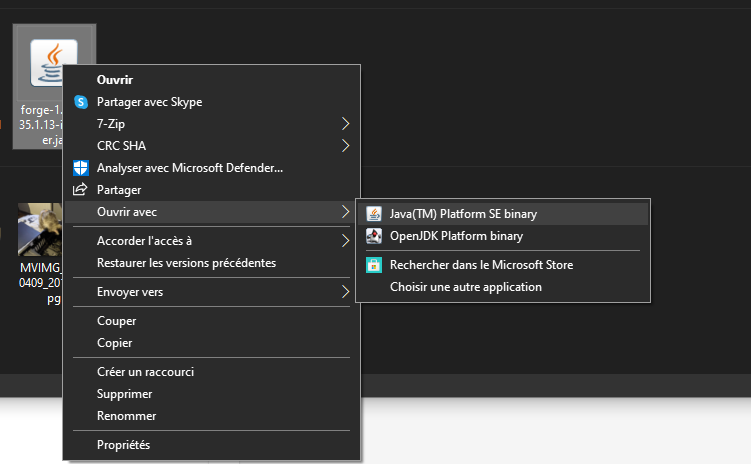The width and height of the screenshot is (751, 464).
Task: Click the Microsoft Store bag icon
Action: pos(374,265)
